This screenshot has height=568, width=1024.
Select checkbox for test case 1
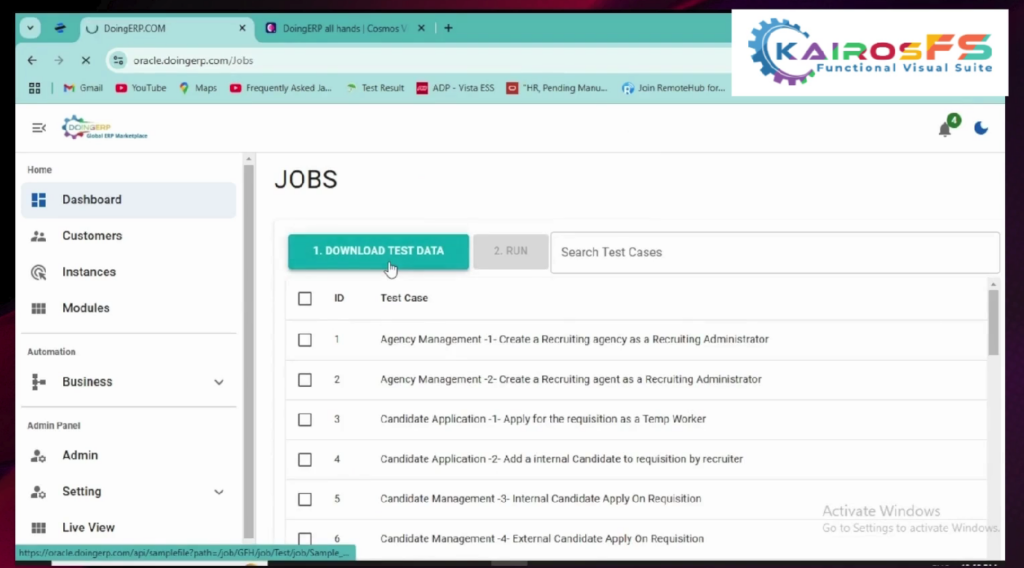point(305,340)
